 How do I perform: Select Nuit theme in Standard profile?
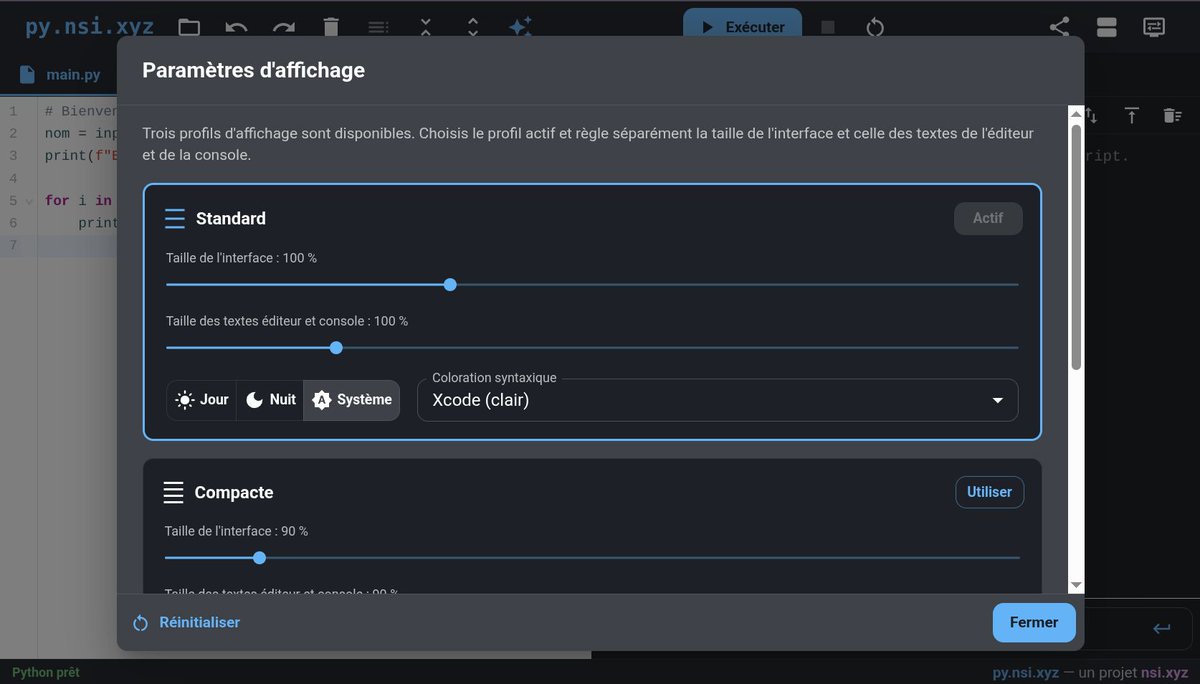pyautogui.click(x=270, y=400)
